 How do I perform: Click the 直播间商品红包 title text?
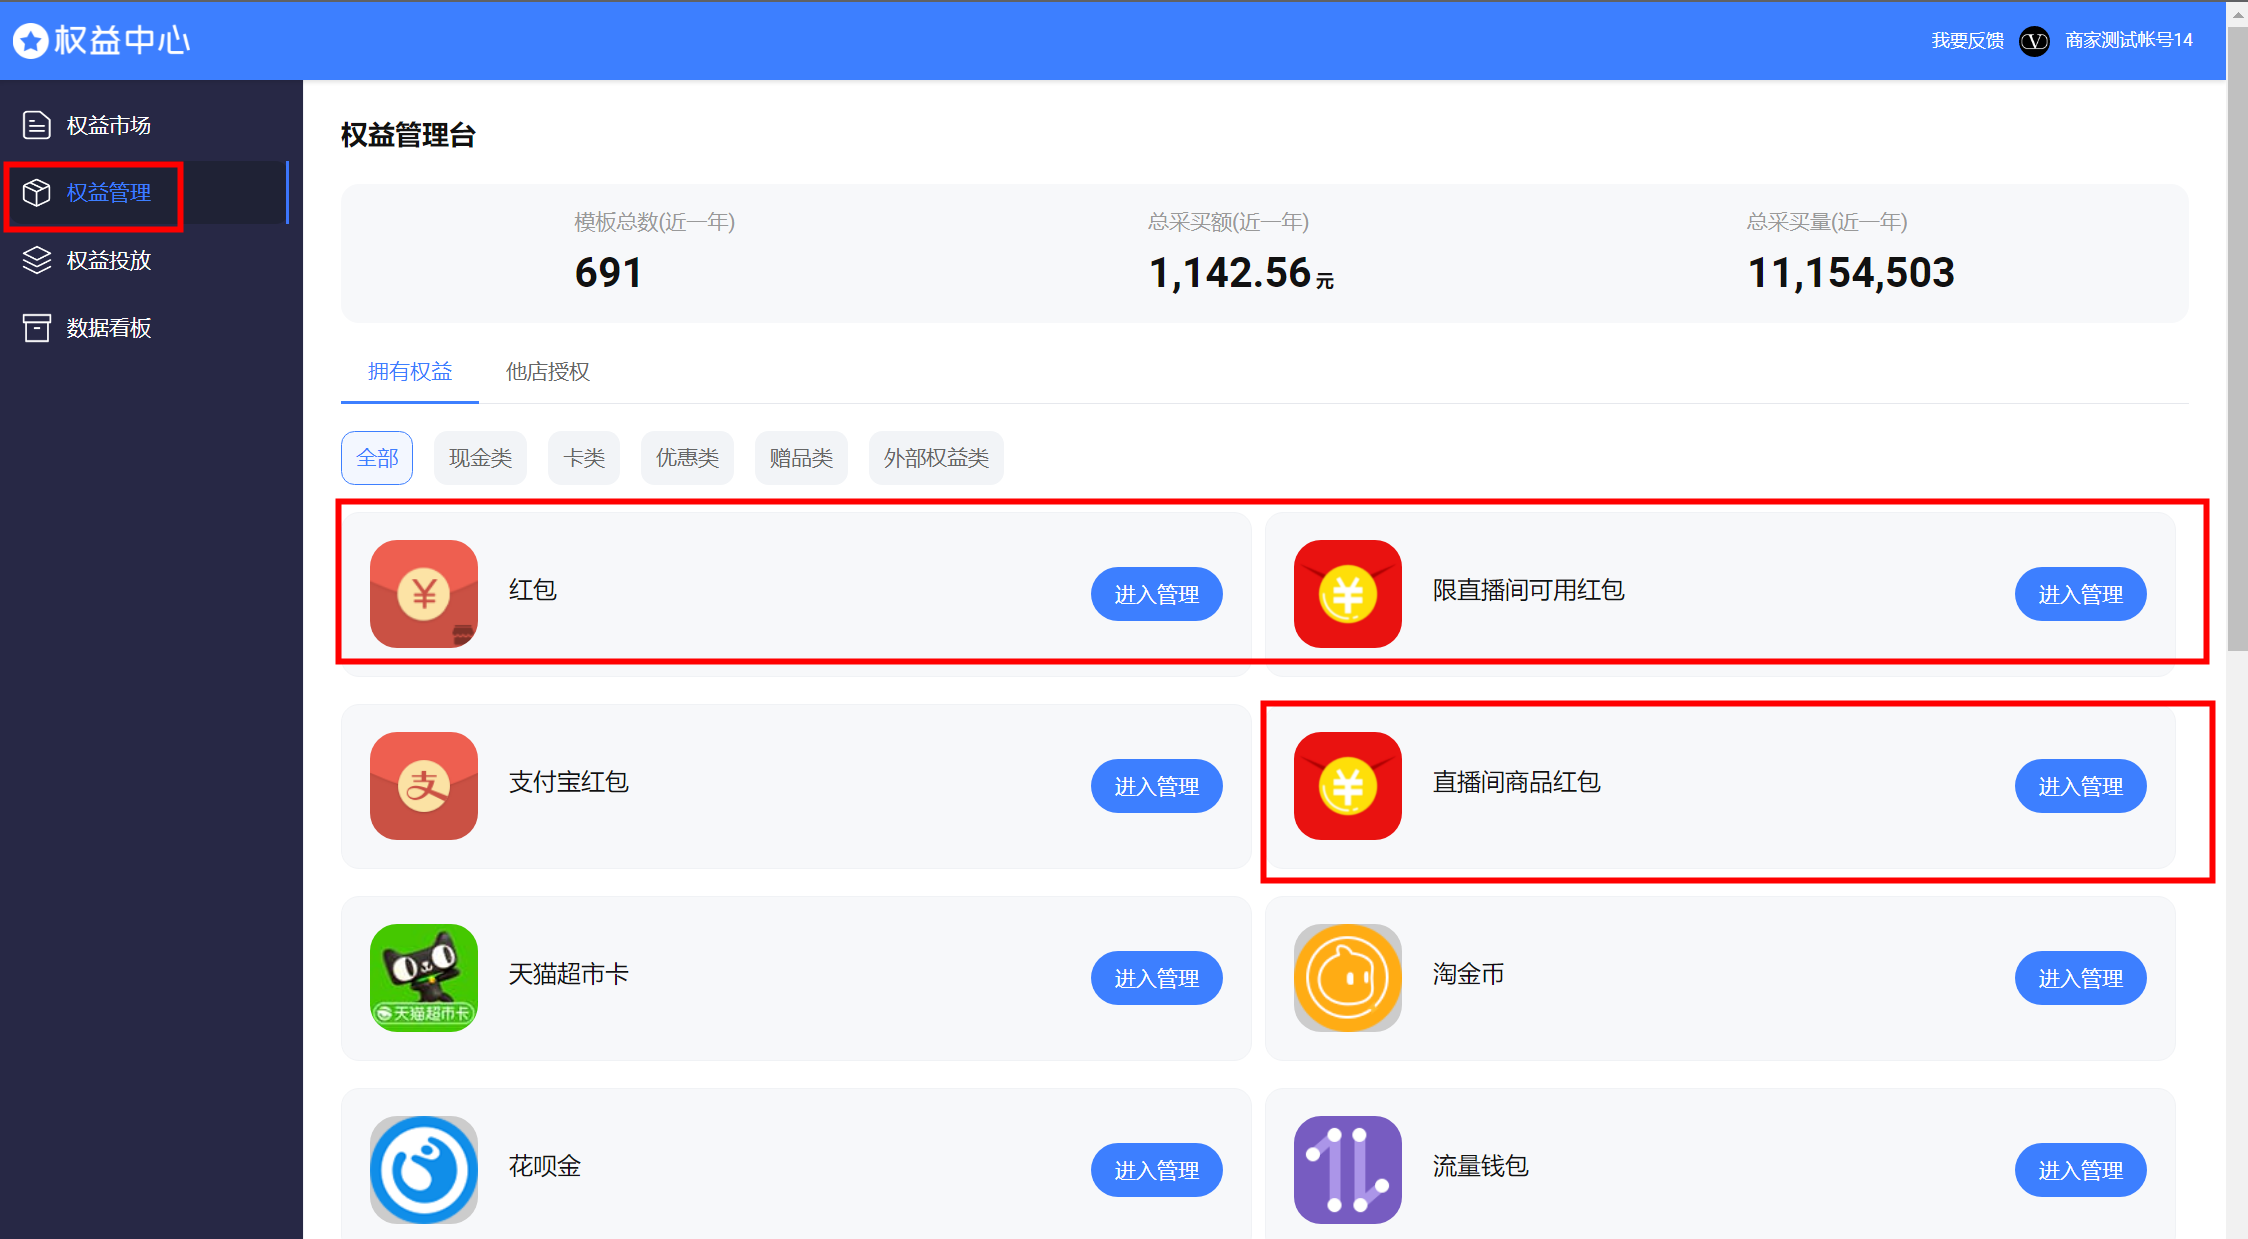click(1516, 782)
